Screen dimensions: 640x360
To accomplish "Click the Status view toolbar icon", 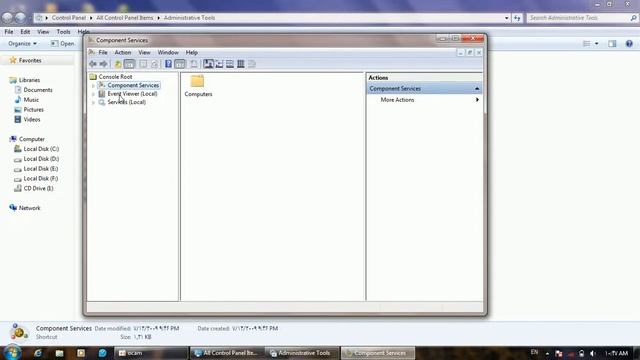I will pos(252,64).
